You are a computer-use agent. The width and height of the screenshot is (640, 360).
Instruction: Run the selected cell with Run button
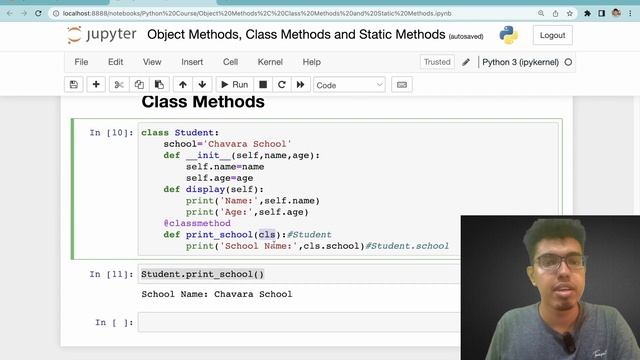(x=235, y=84)
